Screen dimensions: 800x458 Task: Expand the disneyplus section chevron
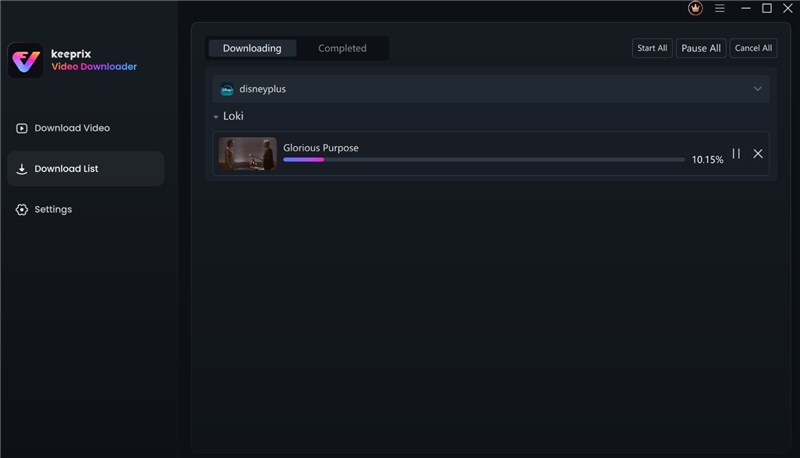pyautogui.click(x=757, y=89)
